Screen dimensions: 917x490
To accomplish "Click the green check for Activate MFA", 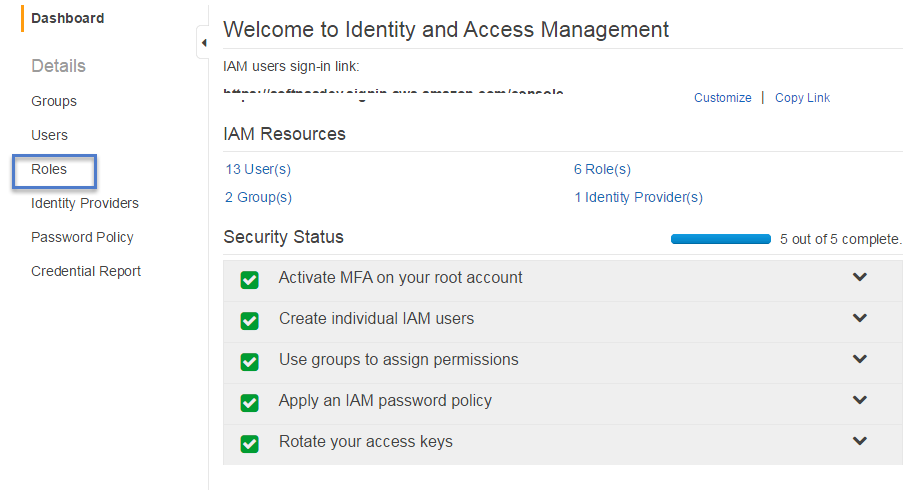I will [x=250, y=280].
